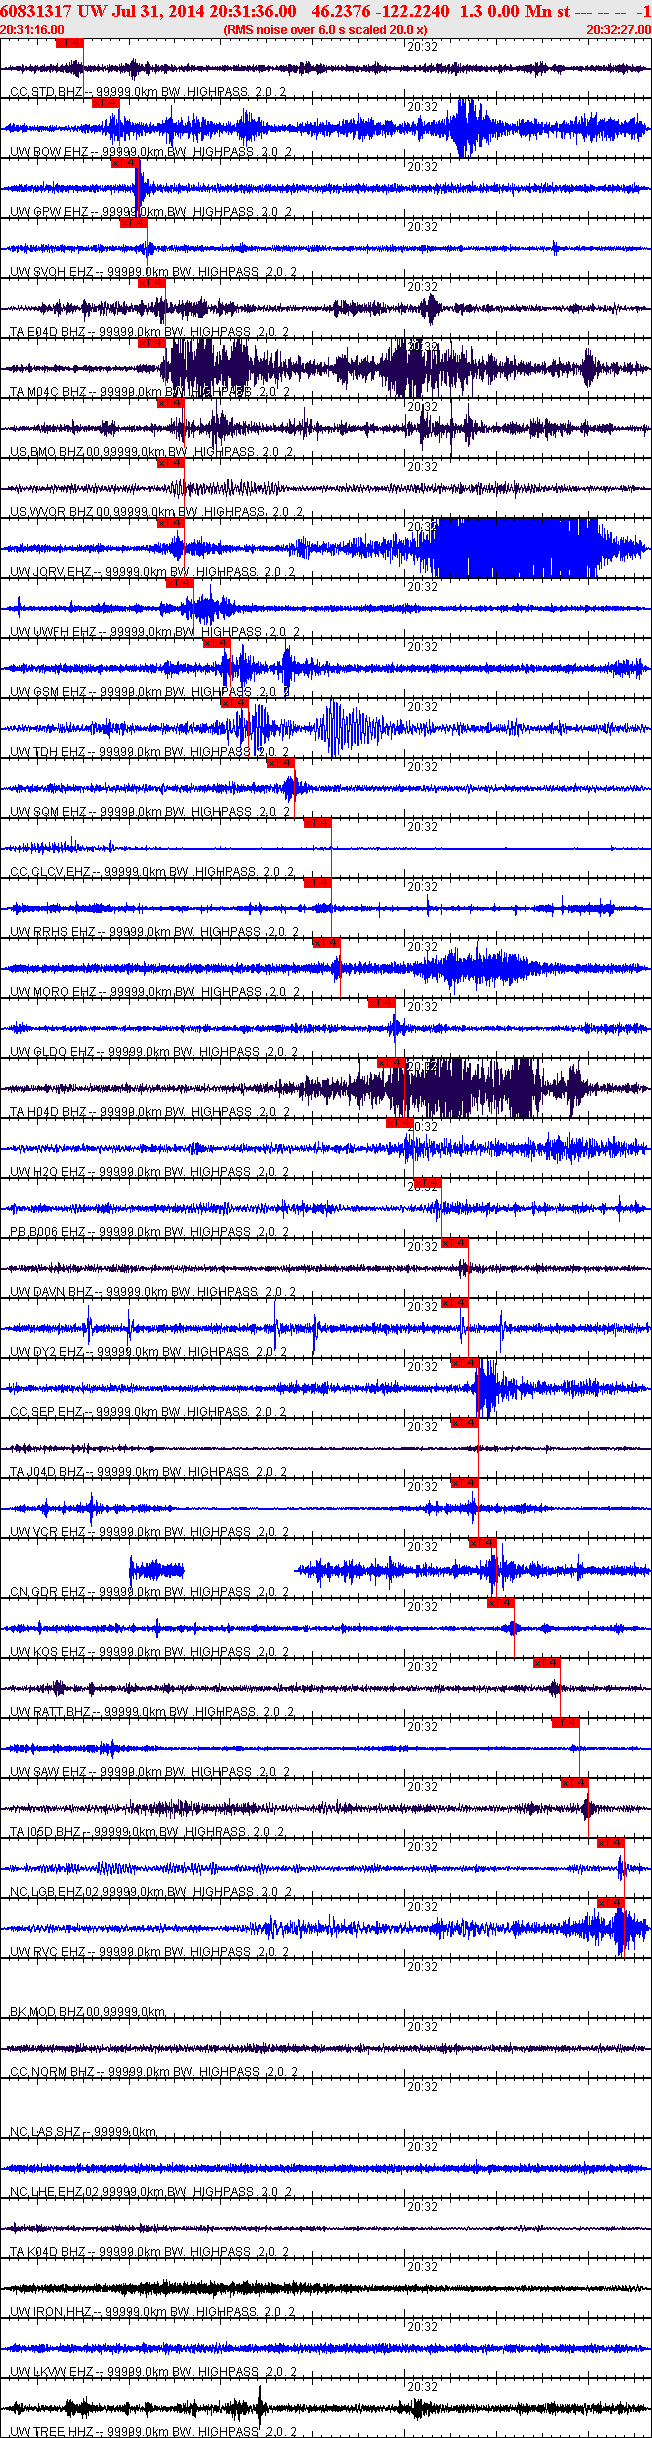The image size is (652, 2438).
Task: Click the pick flag on UW.DY2 trace
Action: tap(456, 1303)
